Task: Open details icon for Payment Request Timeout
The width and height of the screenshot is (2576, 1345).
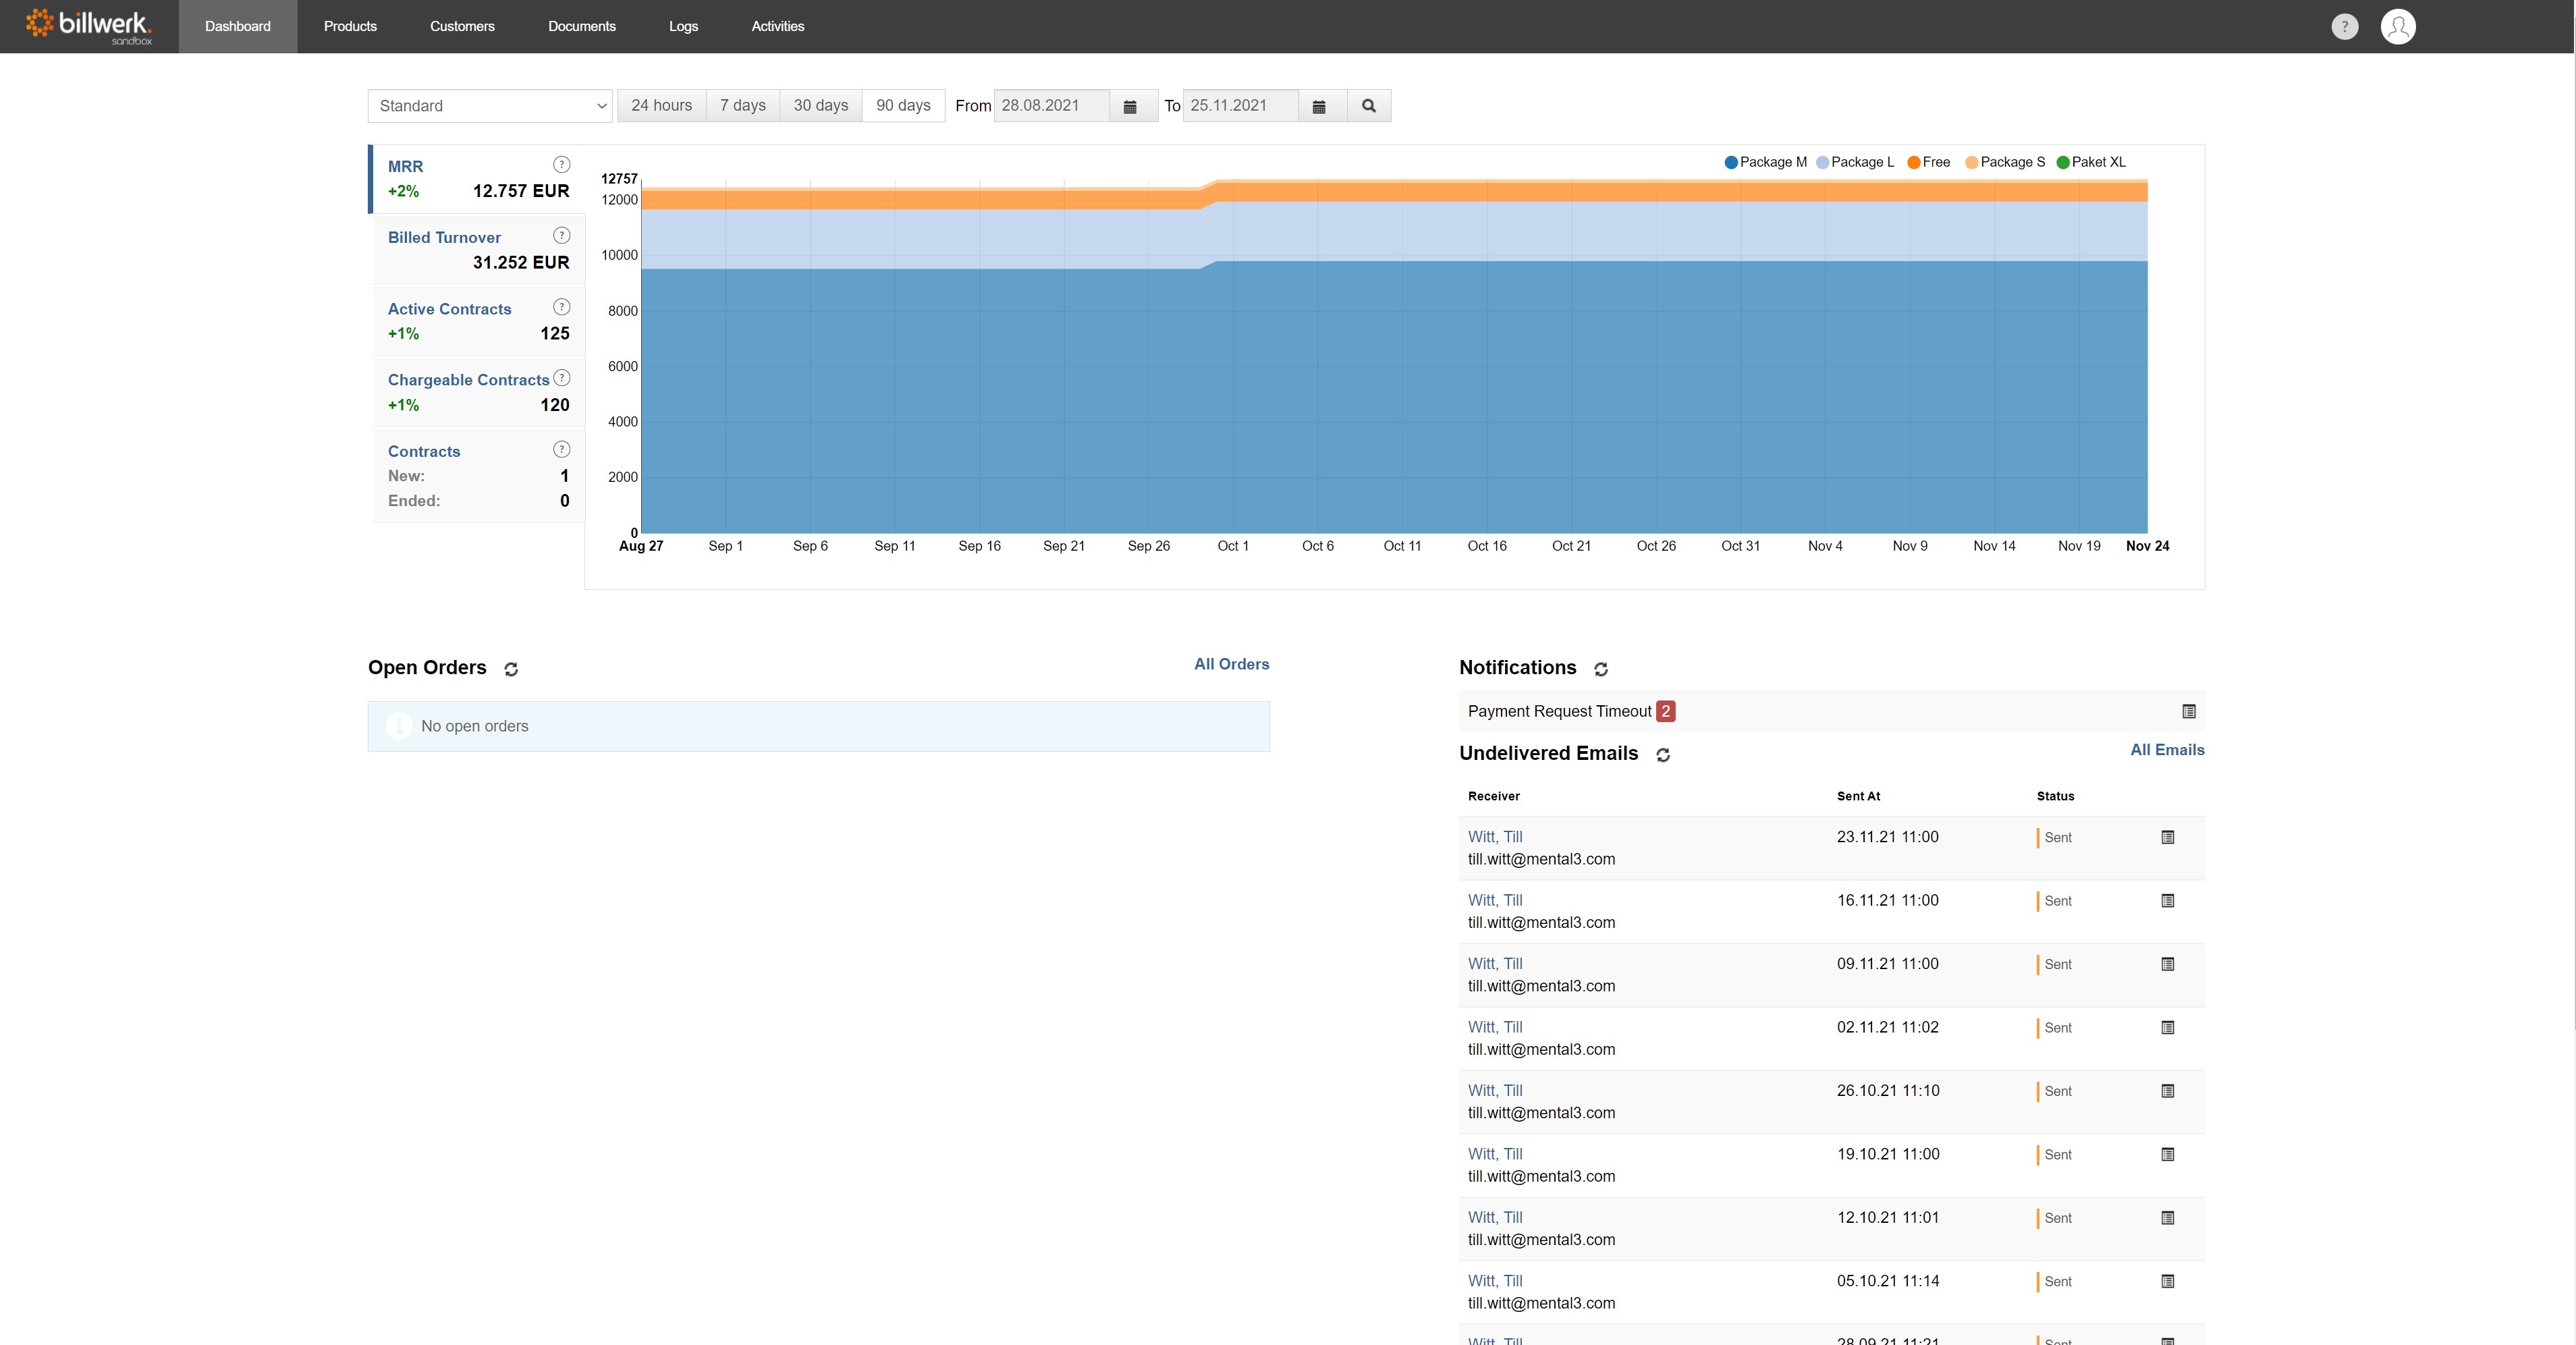Action: [x=2189, y=711]
